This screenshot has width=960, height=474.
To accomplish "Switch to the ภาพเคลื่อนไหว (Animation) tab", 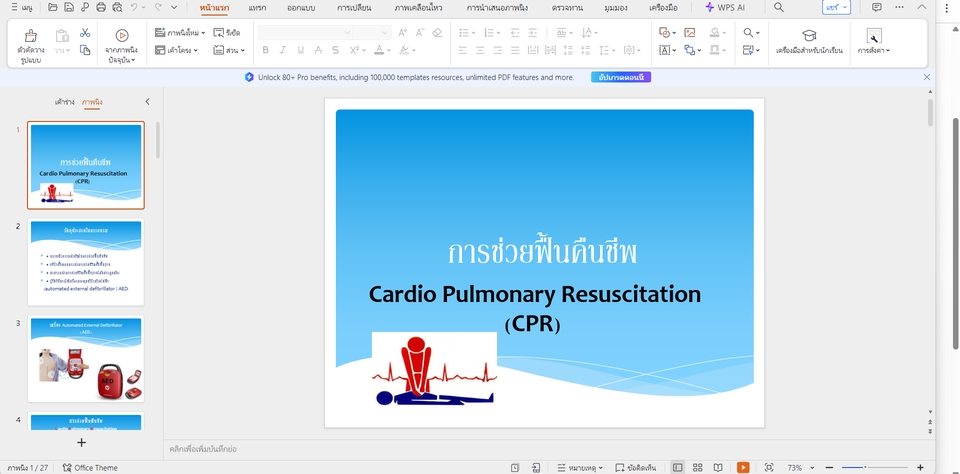I will [419, 8].
